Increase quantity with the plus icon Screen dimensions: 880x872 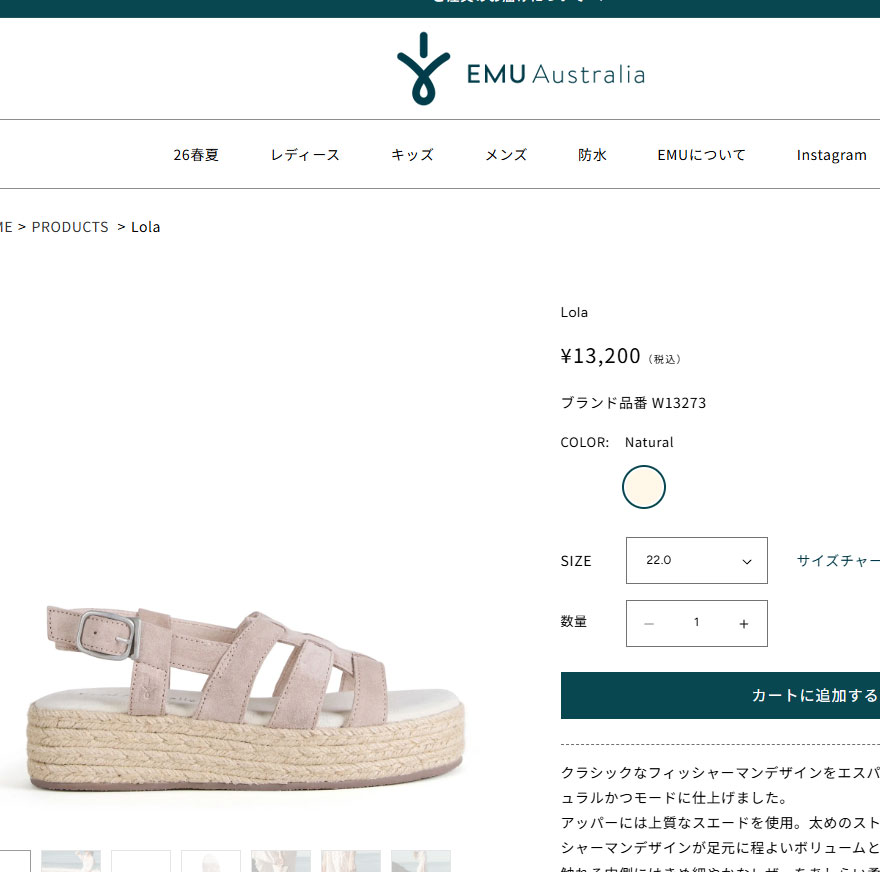pos(744,623)
